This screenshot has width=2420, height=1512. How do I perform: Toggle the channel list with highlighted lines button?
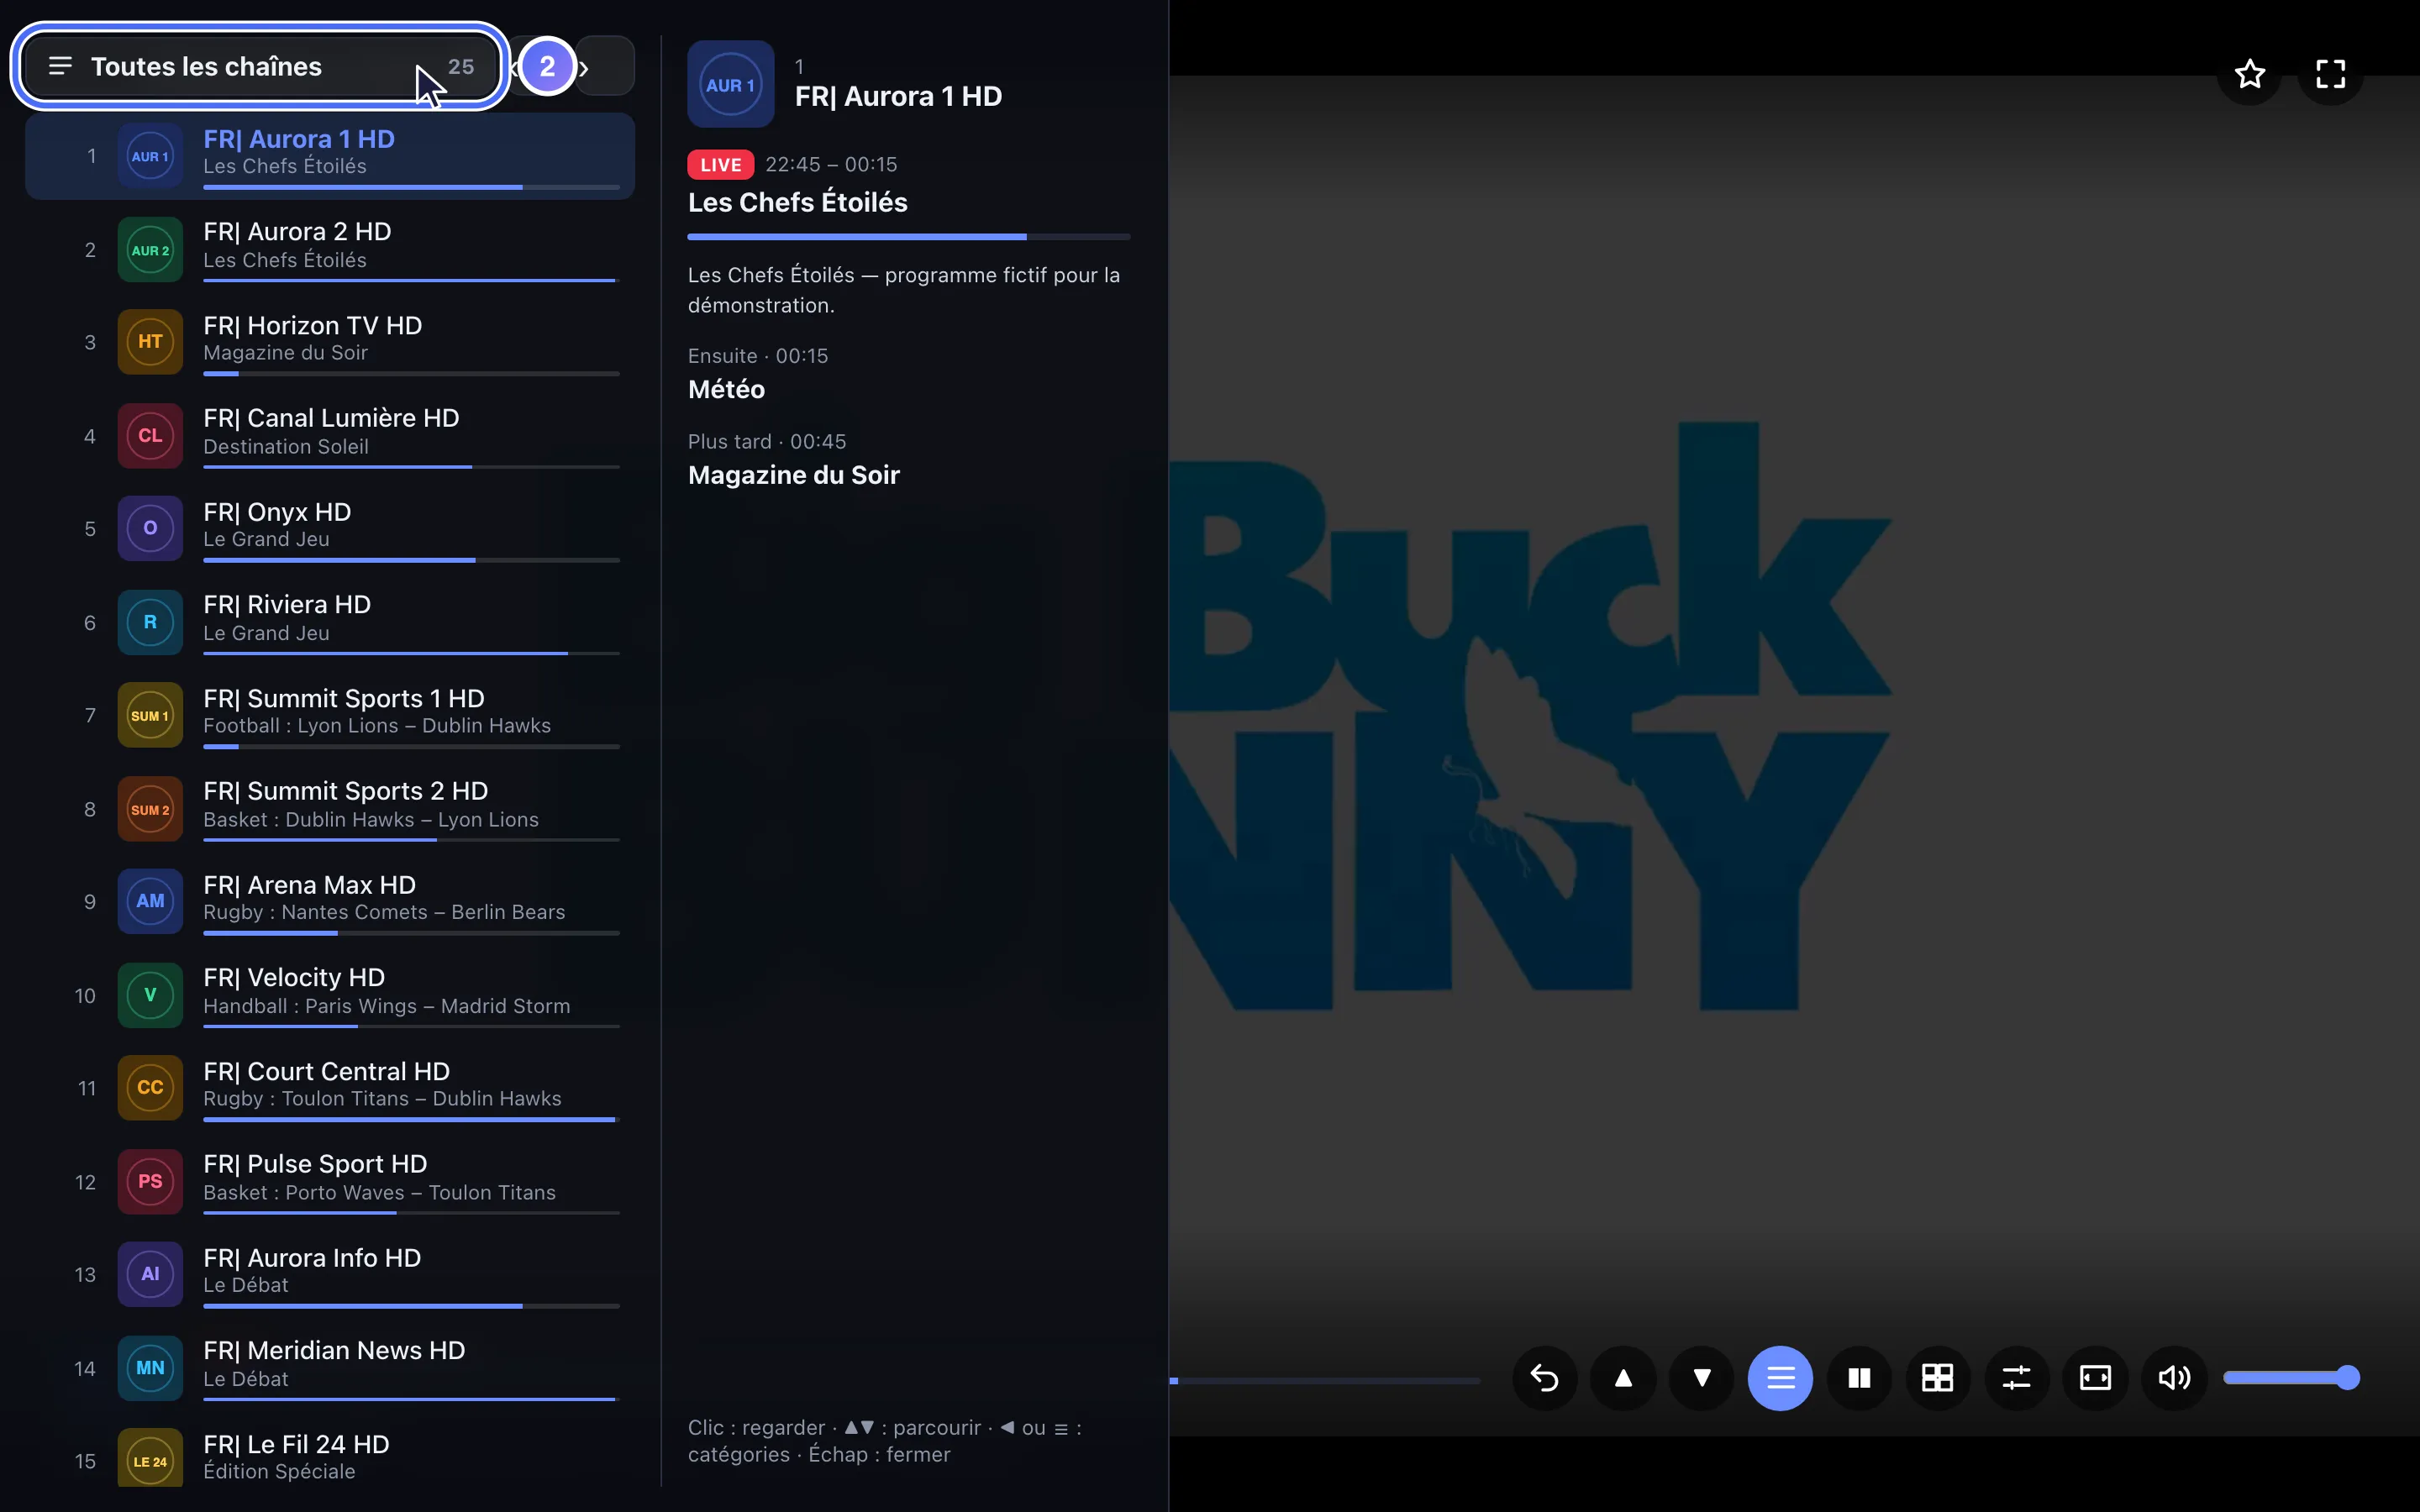click(x=1780, y=1378)
